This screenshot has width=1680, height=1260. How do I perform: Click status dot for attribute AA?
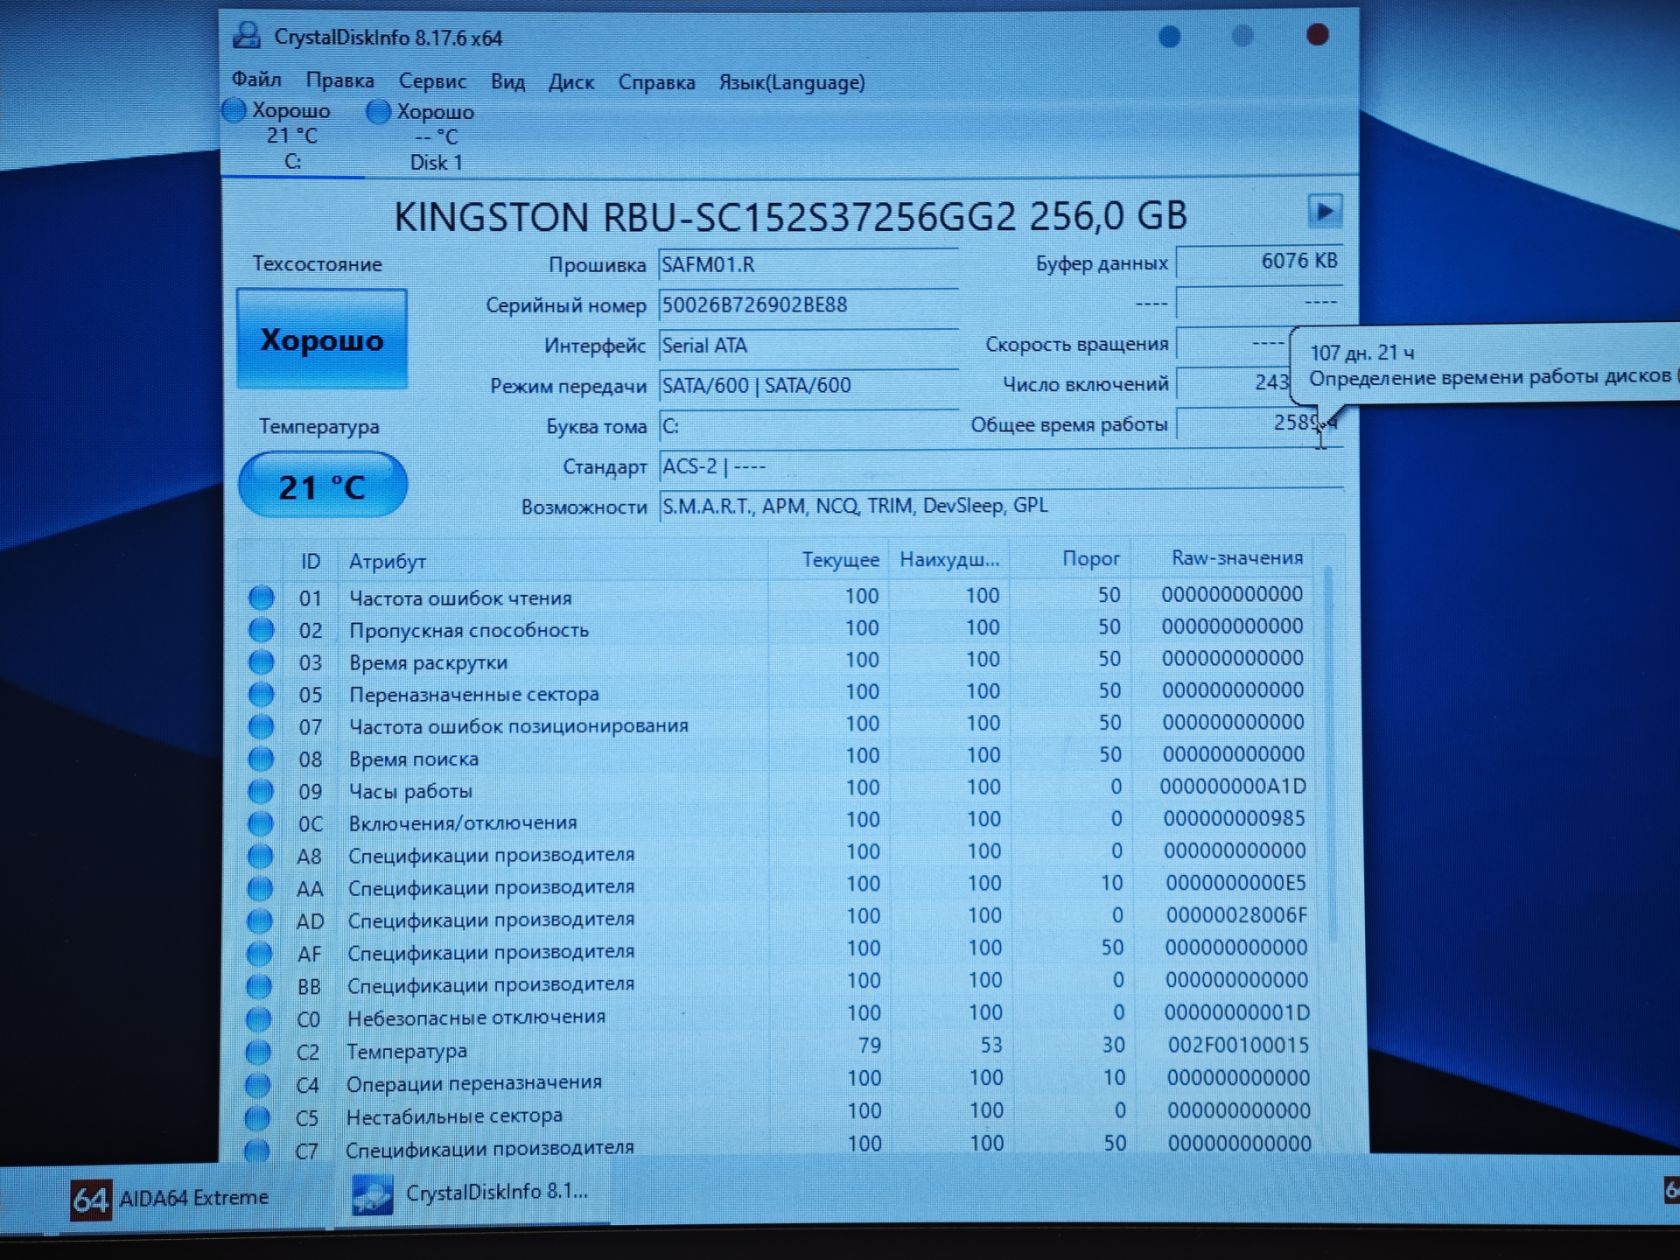(260, 888)
